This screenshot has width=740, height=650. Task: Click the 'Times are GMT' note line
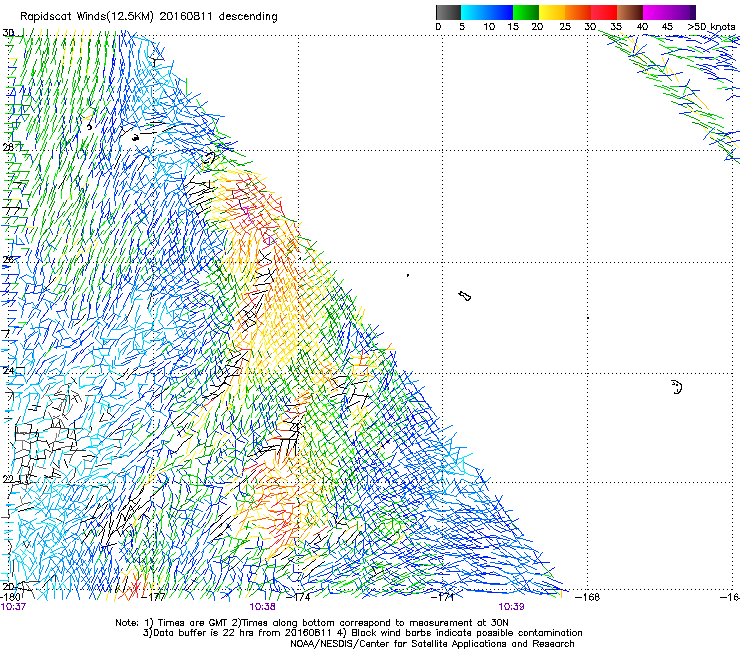coord(312,623)
